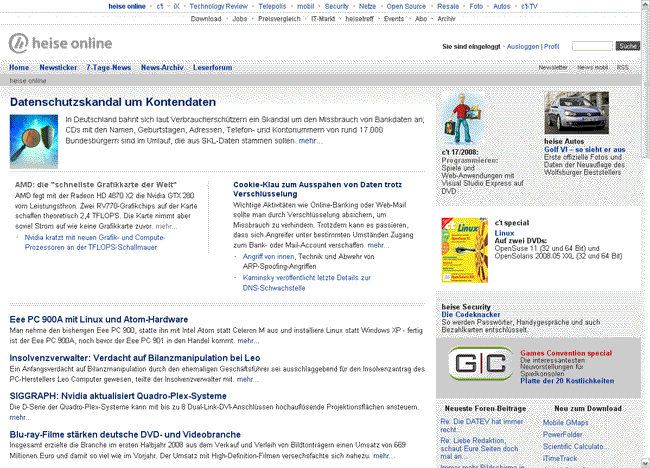Open the c't special Linux magazine cover

pos(465,250)
